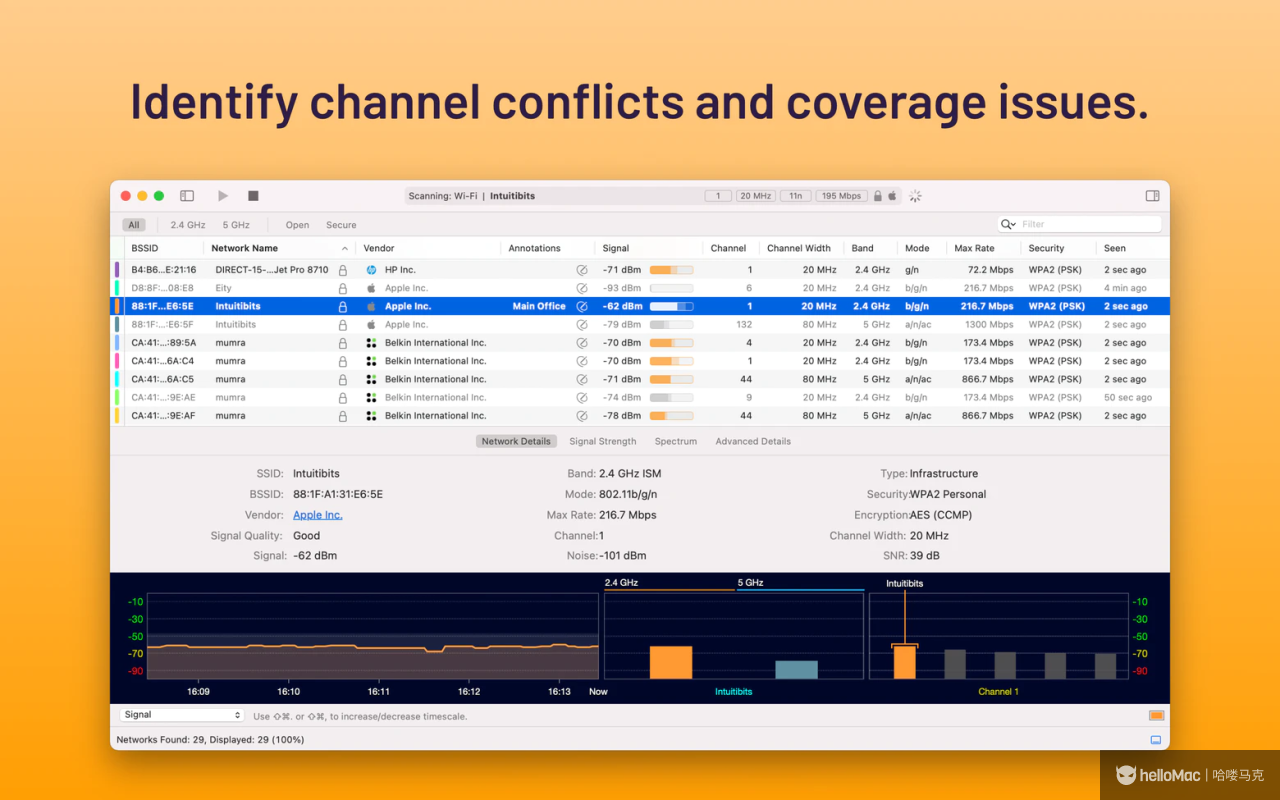Viewport: 1280px width, 800px height.
Task: Select the Eity network row
Action: pyautogui.click(x=640, y=288)
